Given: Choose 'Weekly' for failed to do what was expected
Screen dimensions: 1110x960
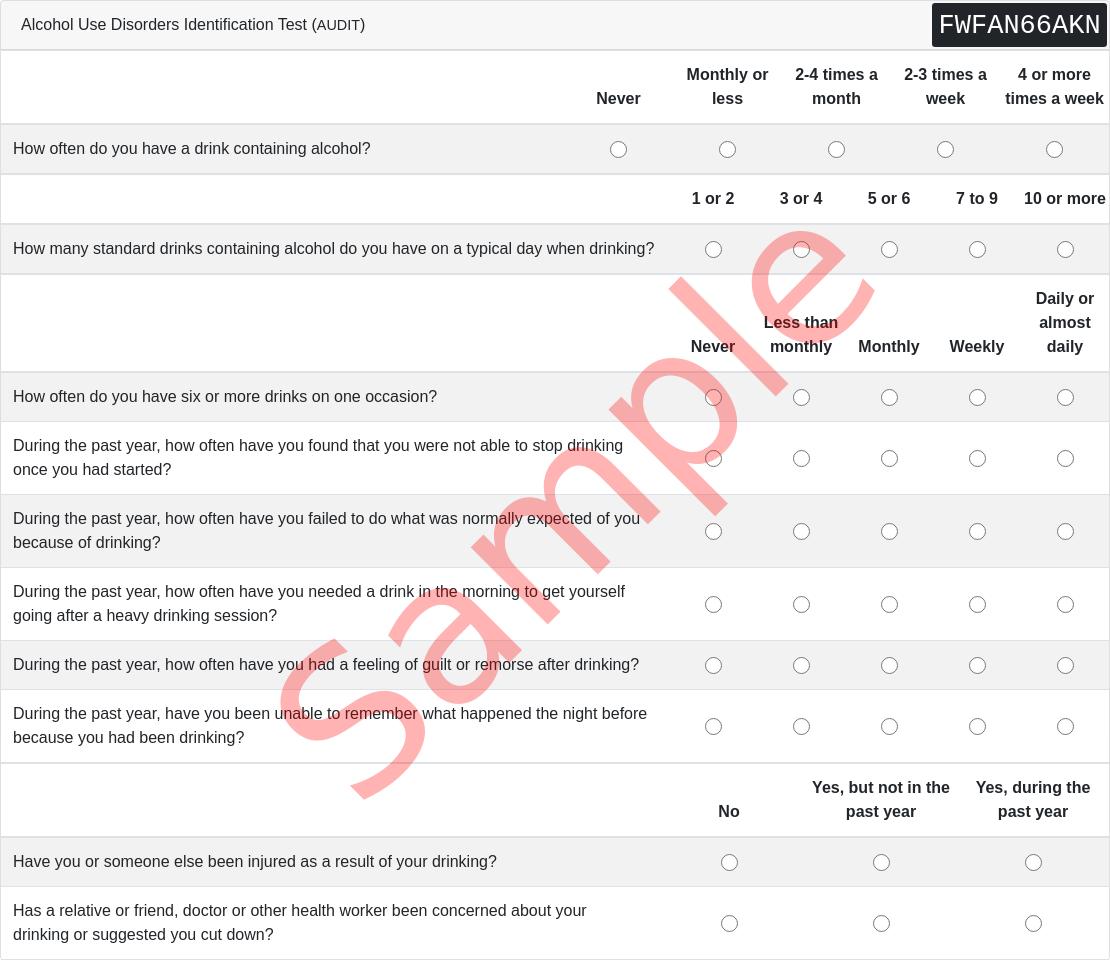Looking at the screenshot, I should (x=977, y=531).
